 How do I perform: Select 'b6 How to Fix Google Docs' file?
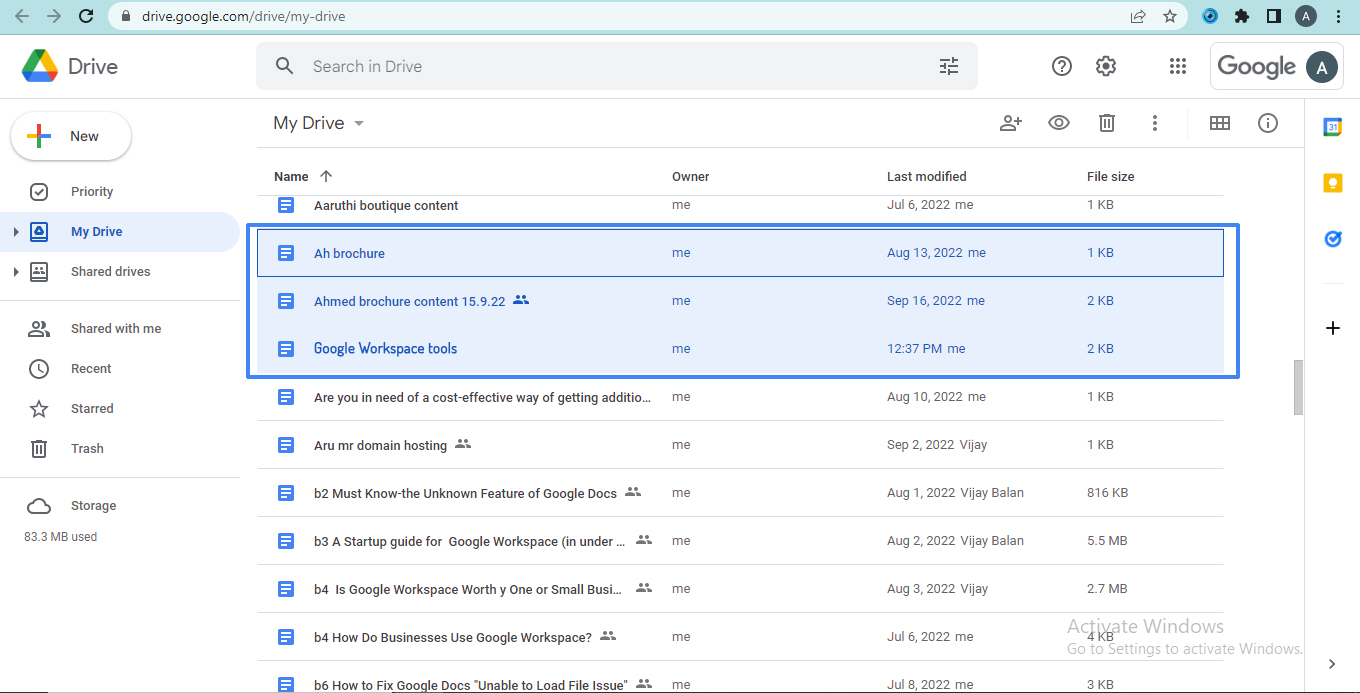point(740,677)
